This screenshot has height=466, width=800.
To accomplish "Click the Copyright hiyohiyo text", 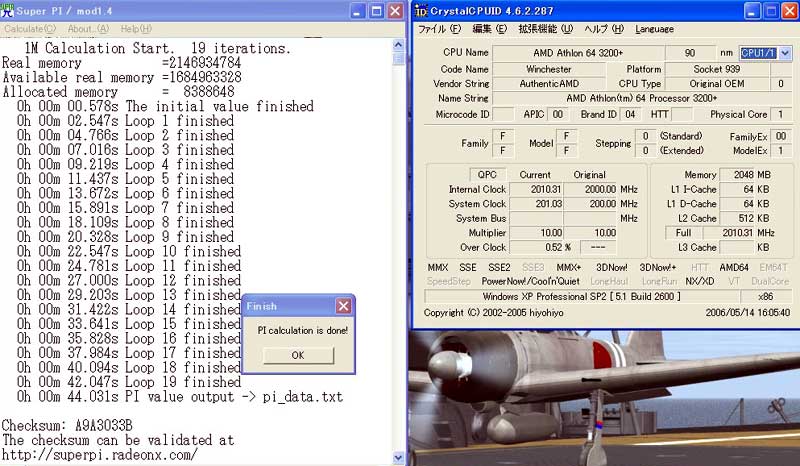I will pyautogui.click(x=493, y=312).
